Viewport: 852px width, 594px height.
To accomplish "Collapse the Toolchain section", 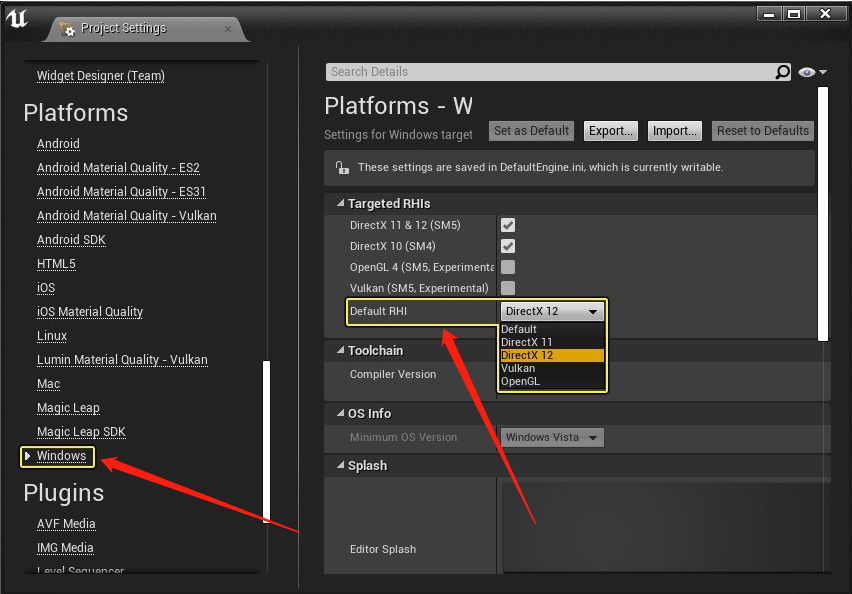I will point(340,350).
